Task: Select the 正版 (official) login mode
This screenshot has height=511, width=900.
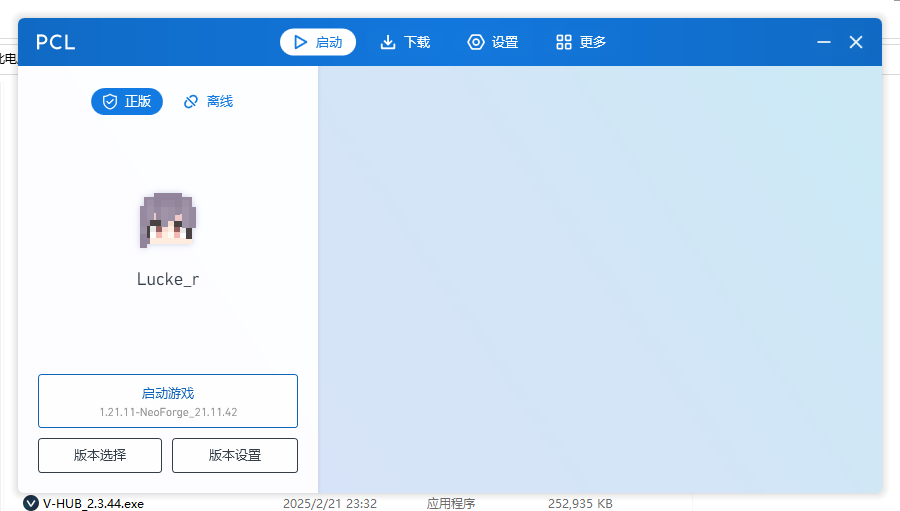Action: [x=127, y=102]
